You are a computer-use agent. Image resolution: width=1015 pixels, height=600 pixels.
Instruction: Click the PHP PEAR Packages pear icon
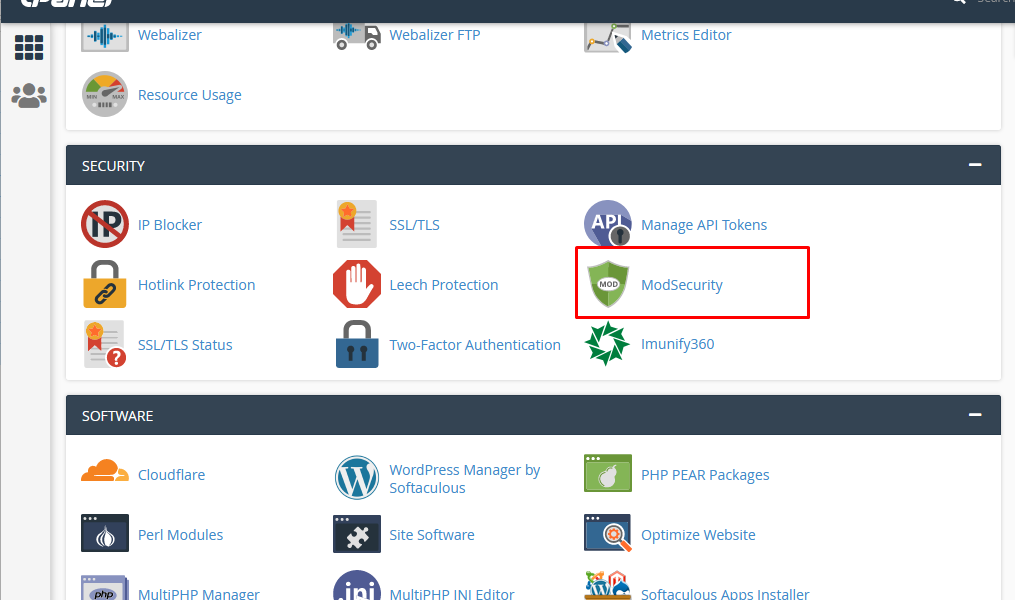[608, 473]
